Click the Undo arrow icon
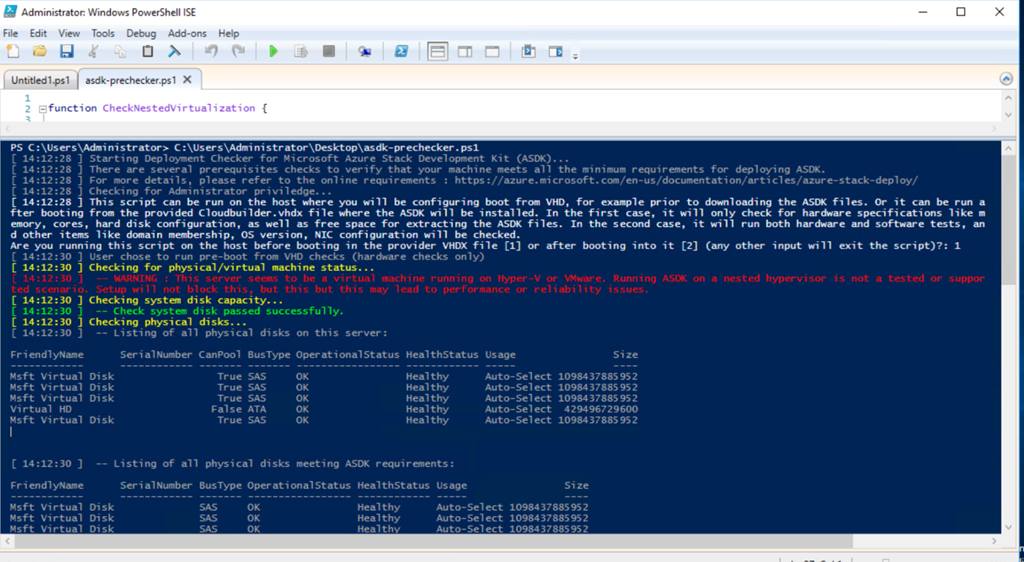This screenshot has height=562, width=1024. point(211,52)
